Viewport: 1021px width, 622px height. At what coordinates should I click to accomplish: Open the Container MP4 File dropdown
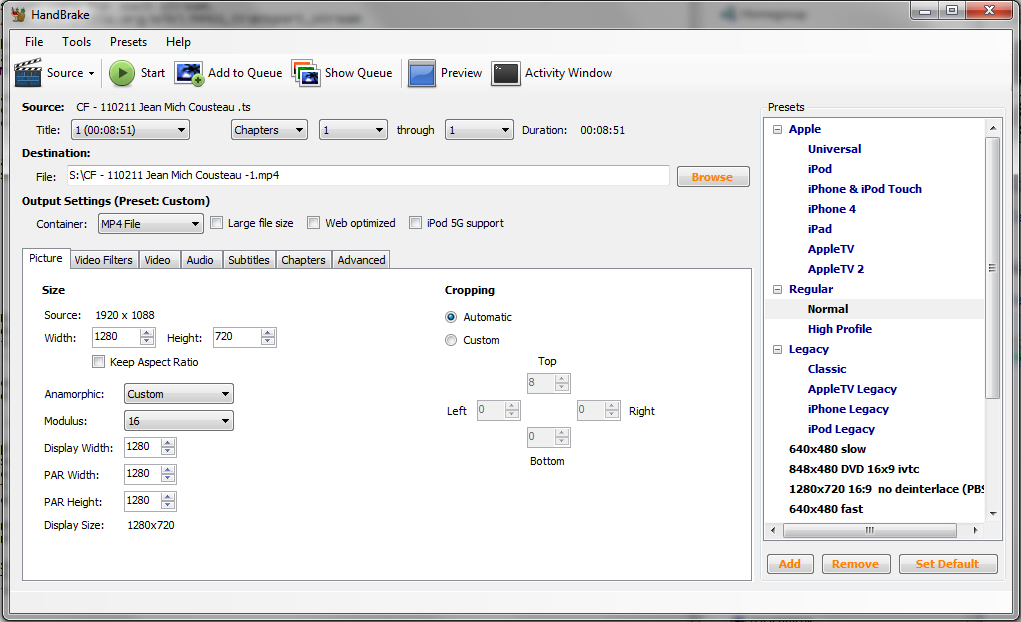pos(150,223)
